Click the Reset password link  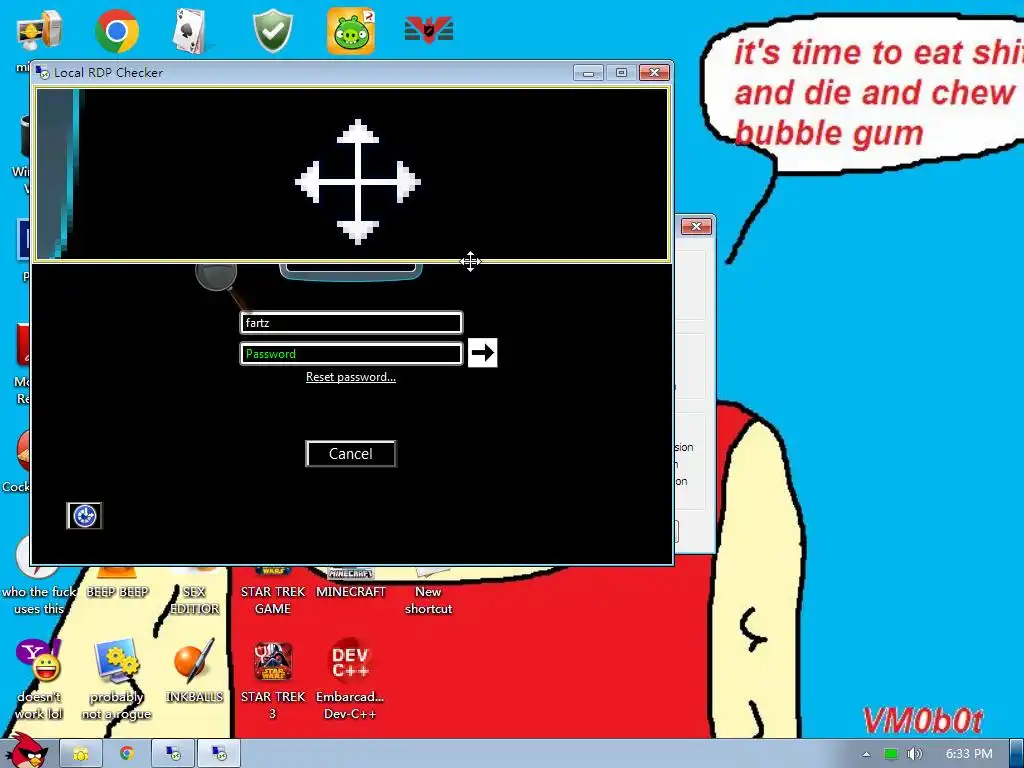pos(351,377)
